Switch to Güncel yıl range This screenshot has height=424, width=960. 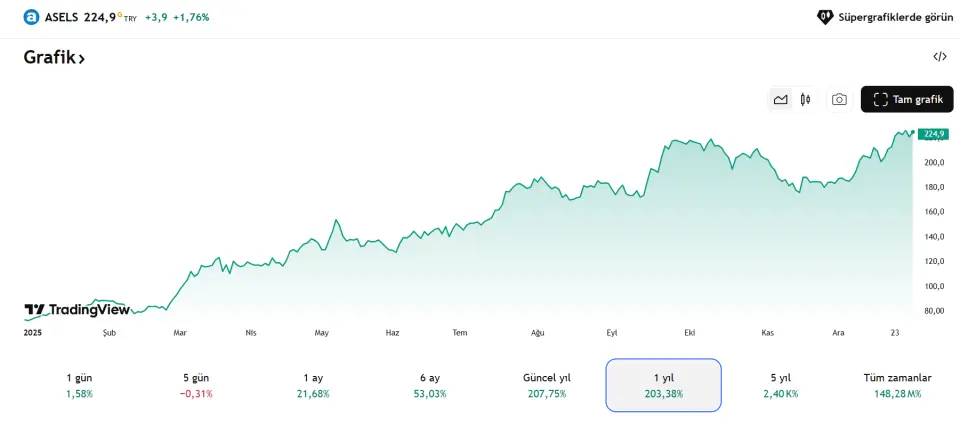click(547, 385)
